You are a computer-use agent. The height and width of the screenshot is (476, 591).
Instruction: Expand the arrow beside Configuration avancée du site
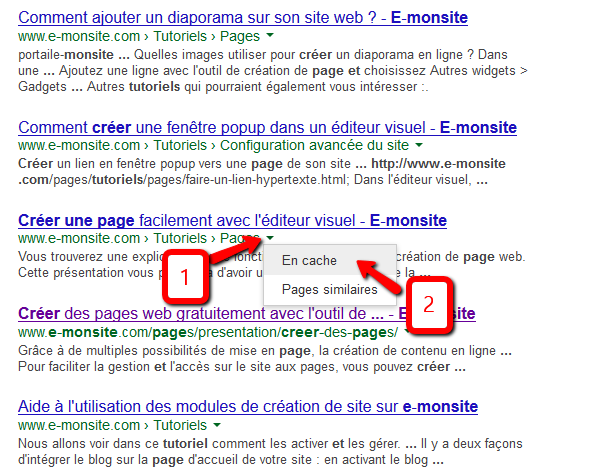tap(419, 145)
